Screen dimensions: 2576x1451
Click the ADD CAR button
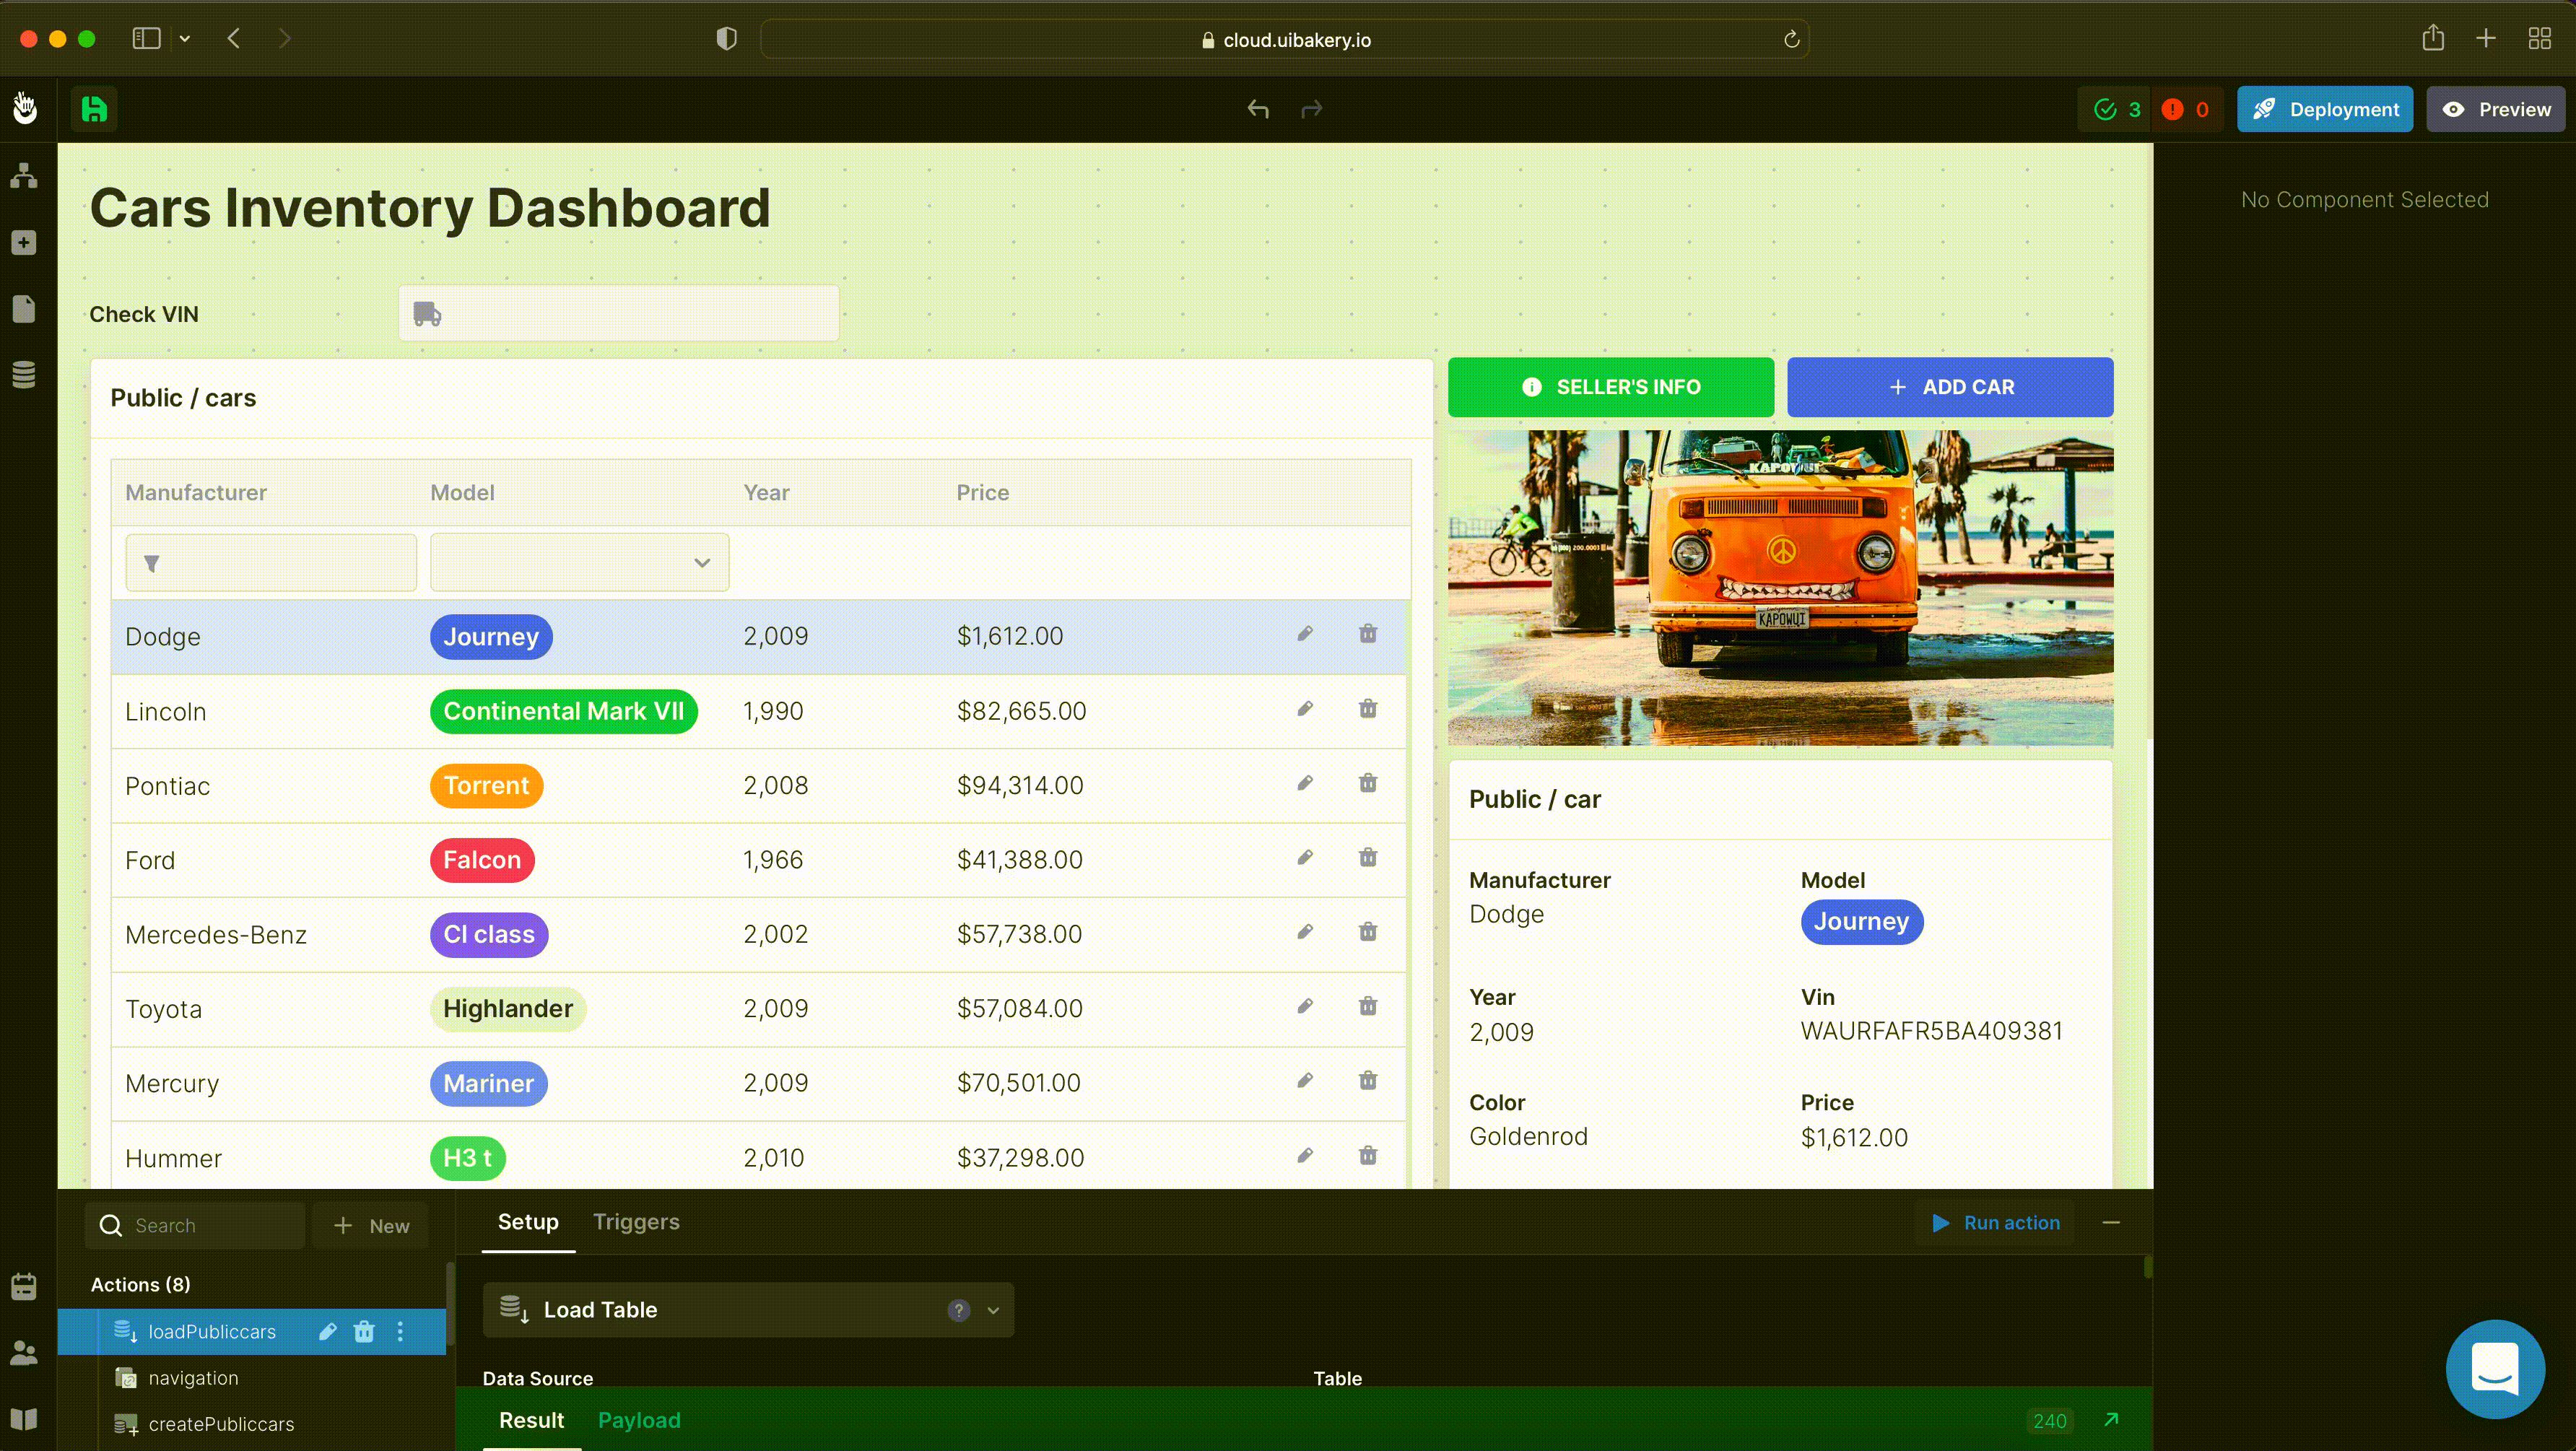pyautogui.click(x=1950, y=387)
